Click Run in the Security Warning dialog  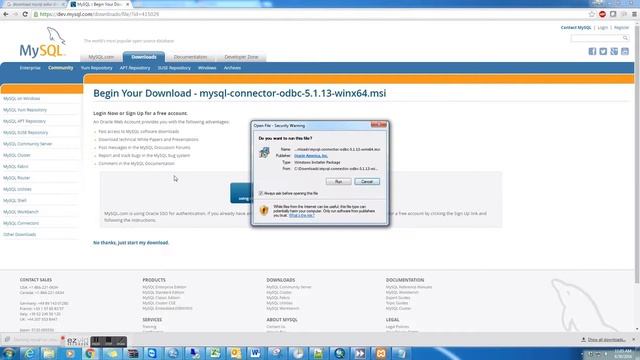(338, 182)
